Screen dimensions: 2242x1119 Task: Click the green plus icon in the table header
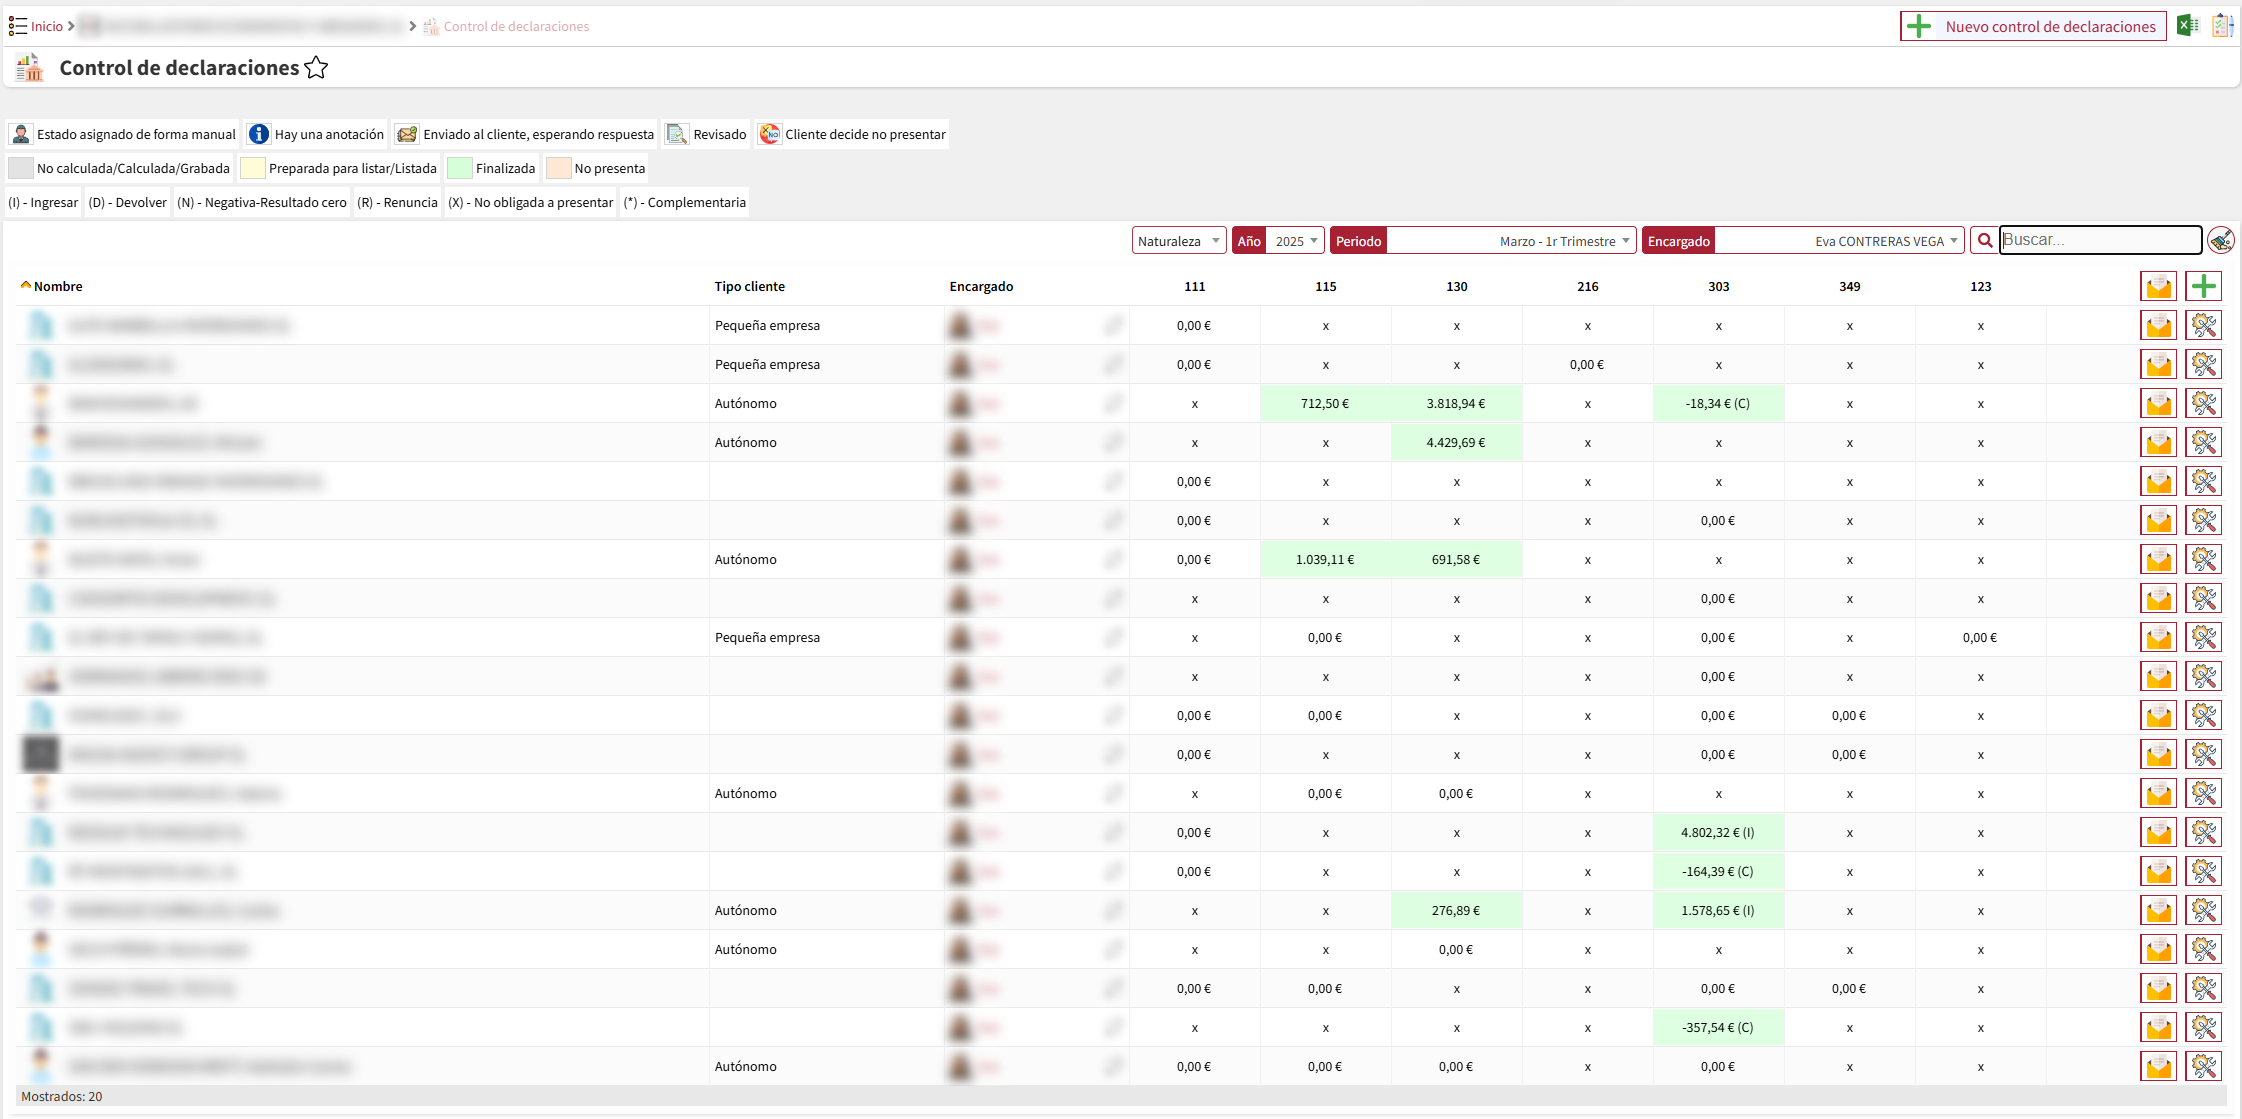click(x=2203, y=286)
